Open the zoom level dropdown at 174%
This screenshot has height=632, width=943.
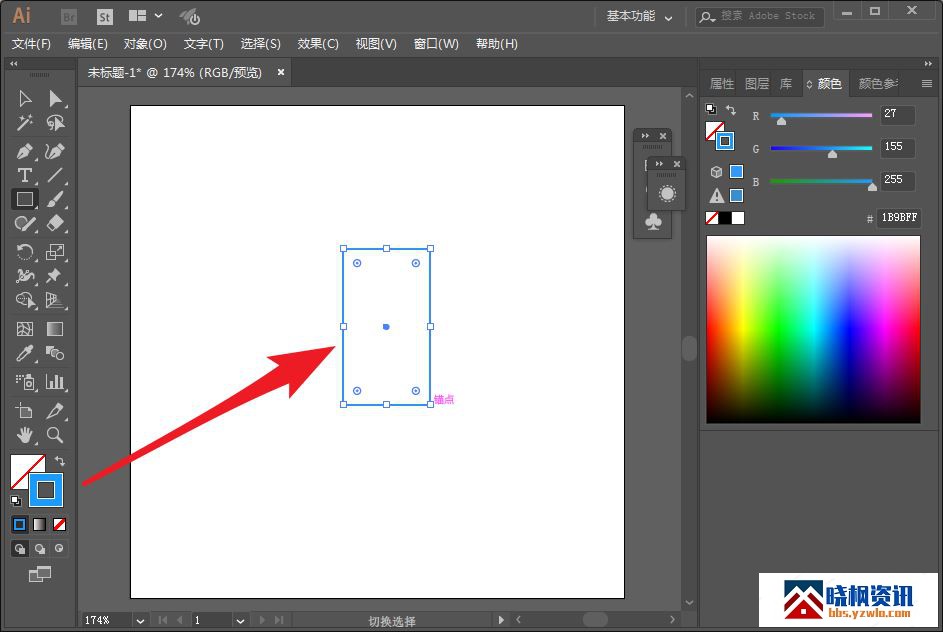point(140,621)
